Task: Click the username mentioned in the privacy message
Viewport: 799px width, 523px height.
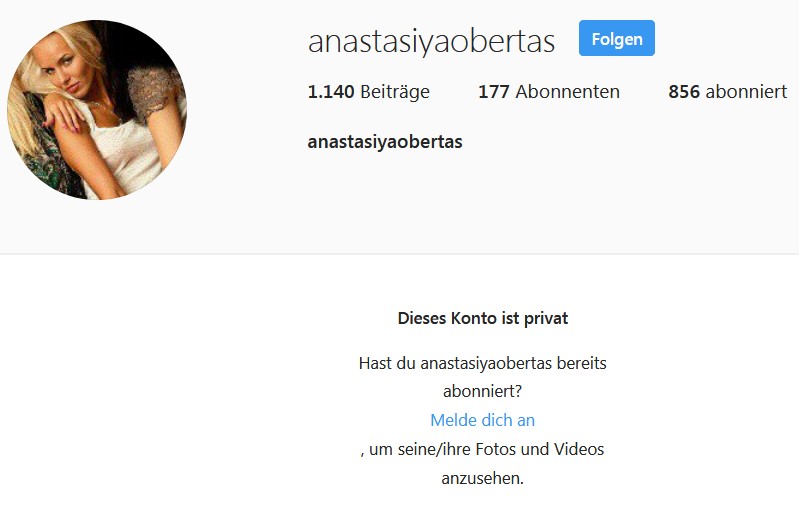Action: point(486,363)
